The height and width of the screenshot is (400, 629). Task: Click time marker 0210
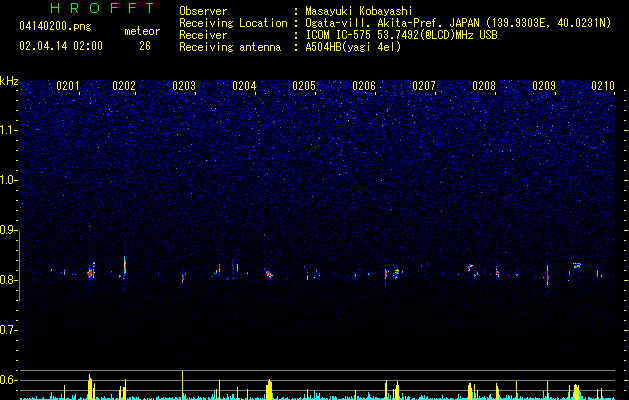[x=603, y=86]
